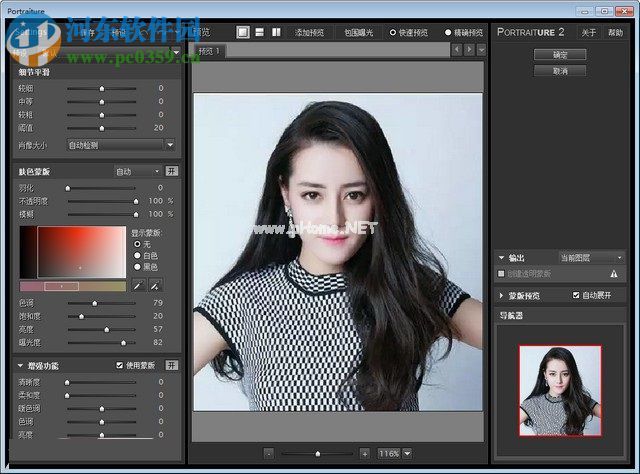Select the add-color eyedropper tool
This screenshot has height=474, width=640.
(x=156, y=286)
